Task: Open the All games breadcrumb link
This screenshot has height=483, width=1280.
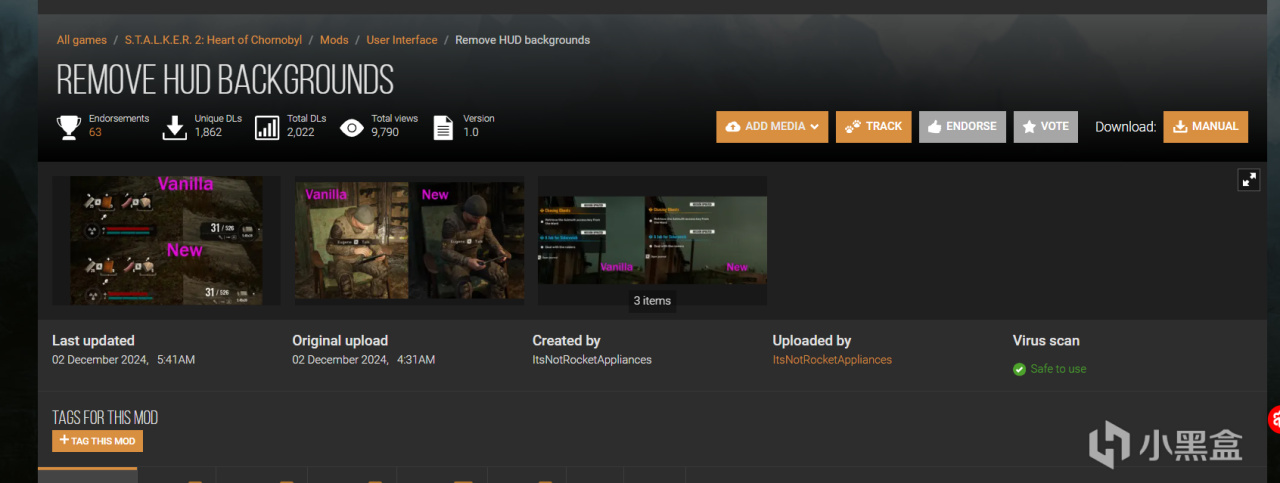Action: pyautogui.click(x=81, y=40)
